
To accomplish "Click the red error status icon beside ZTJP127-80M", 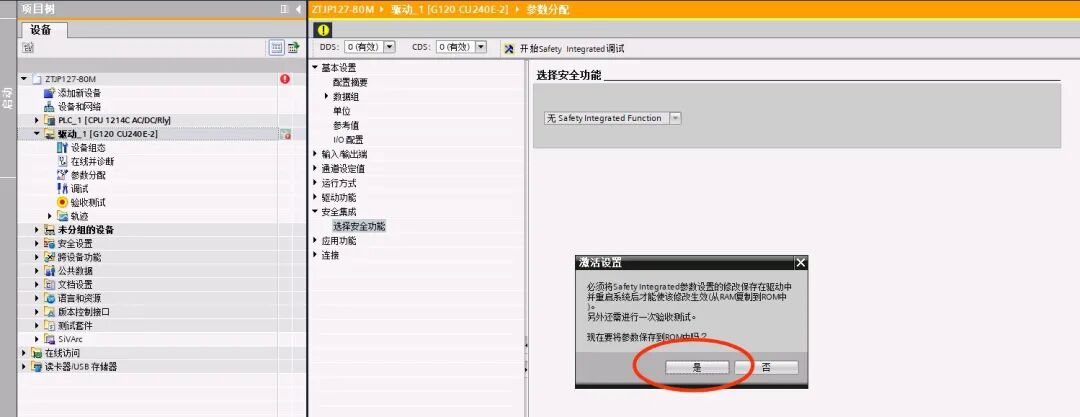I will (x=285, y=79).
